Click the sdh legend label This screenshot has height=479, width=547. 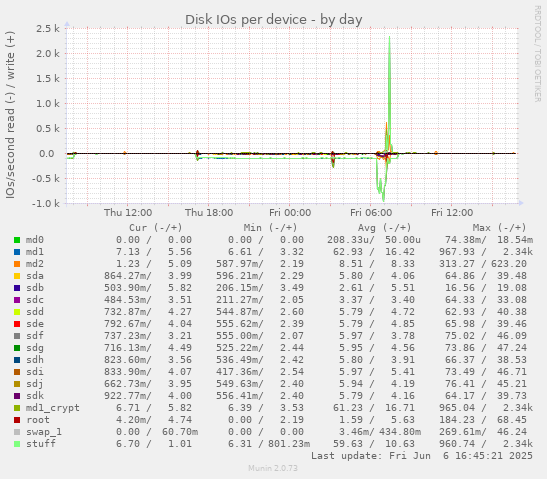click(x=35, y=359)
